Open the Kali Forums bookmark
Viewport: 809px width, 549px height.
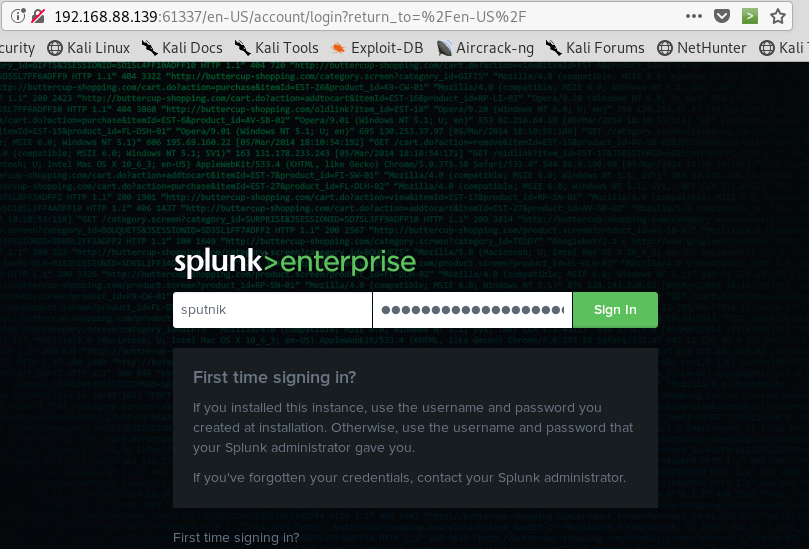click(x=595, y=48)
